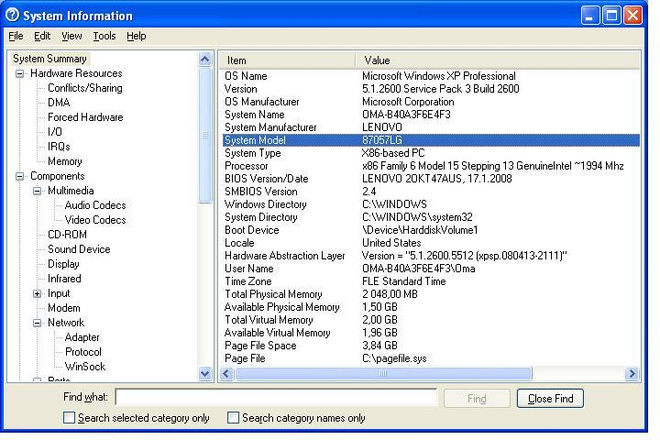Click the System Information title bar icon
The height and width of the screenshot is (440, 660).
(12, 15)
